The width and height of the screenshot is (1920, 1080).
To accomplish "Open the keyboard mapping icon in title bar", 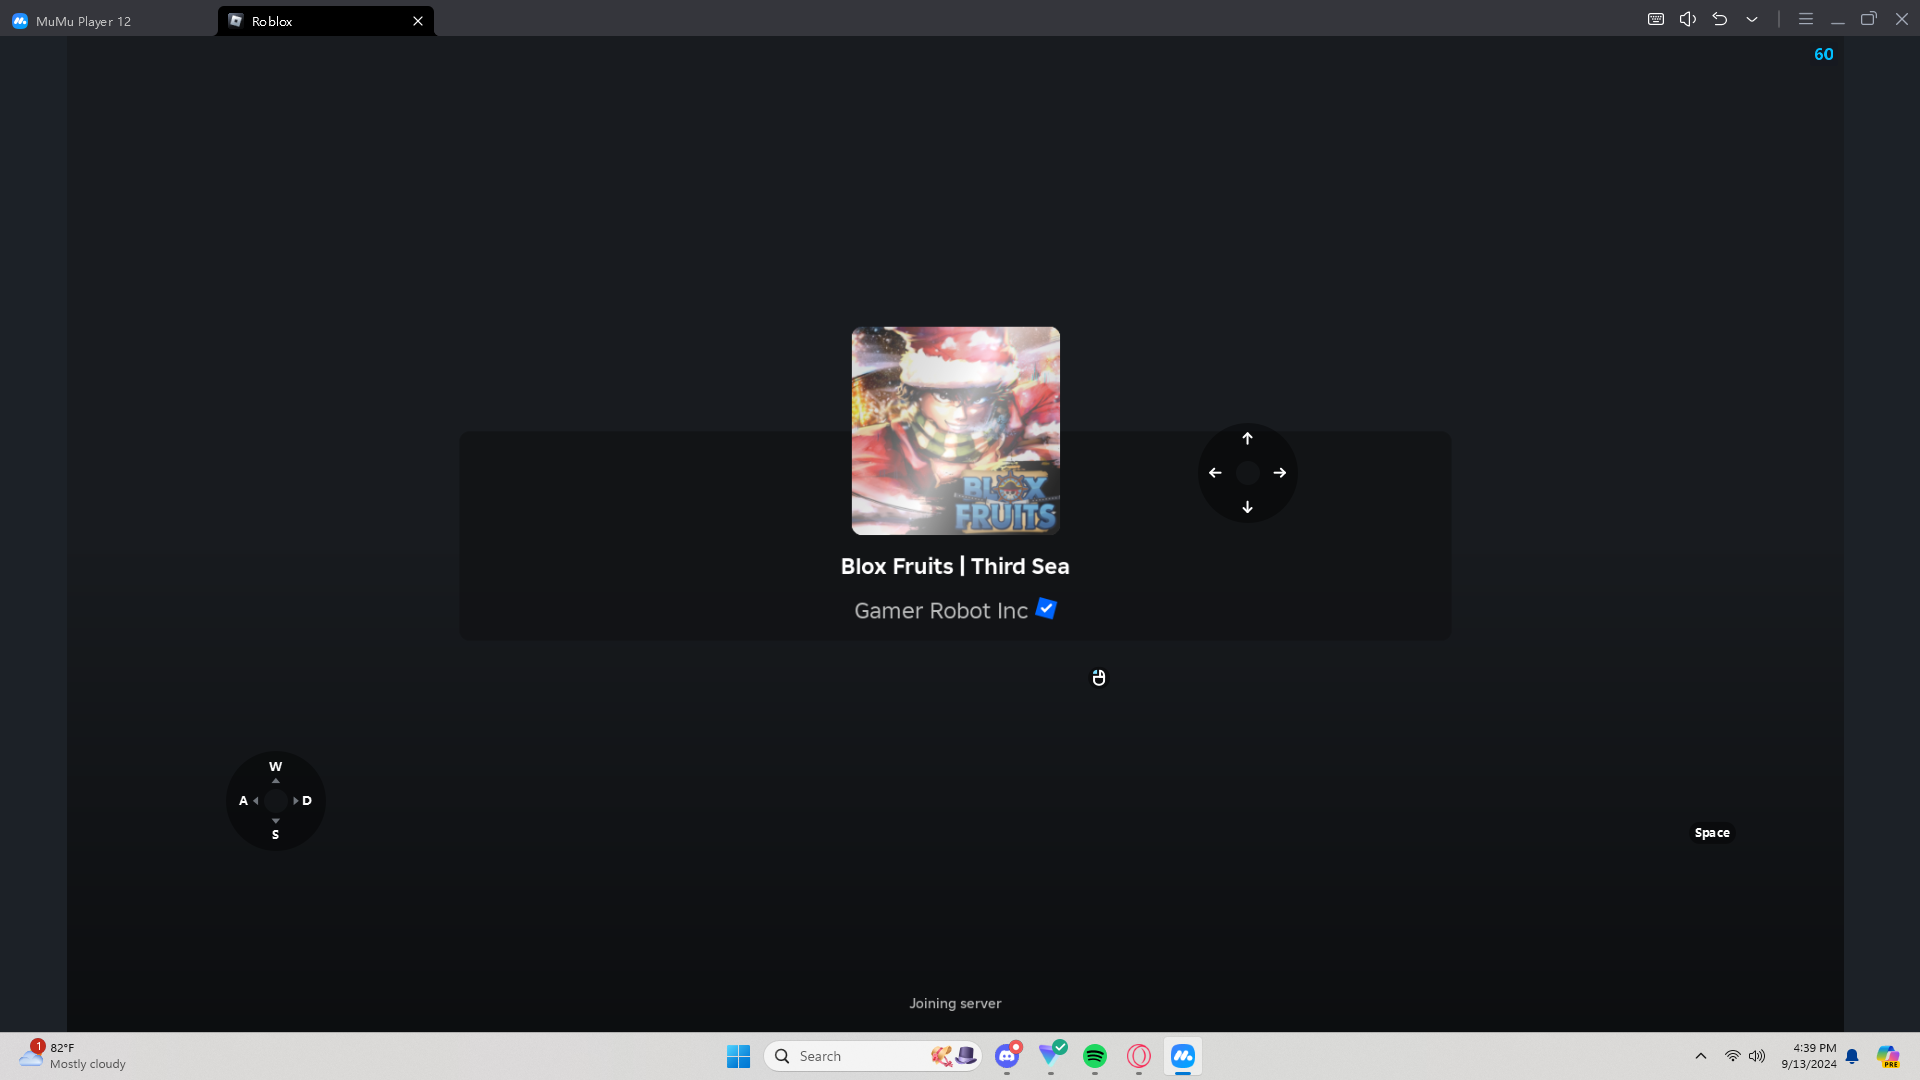I will (x=1656, y=19).
